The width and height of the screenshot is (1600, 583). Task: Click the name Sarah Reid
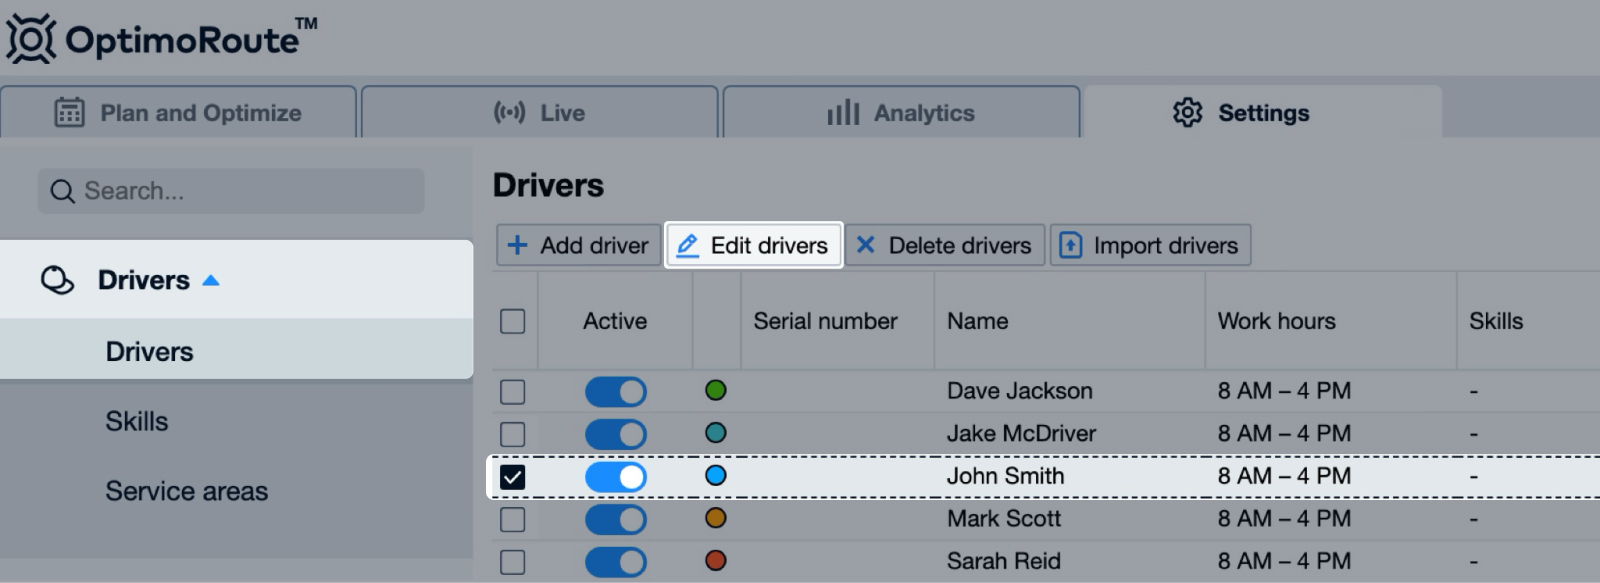(x=1004, y=561)
